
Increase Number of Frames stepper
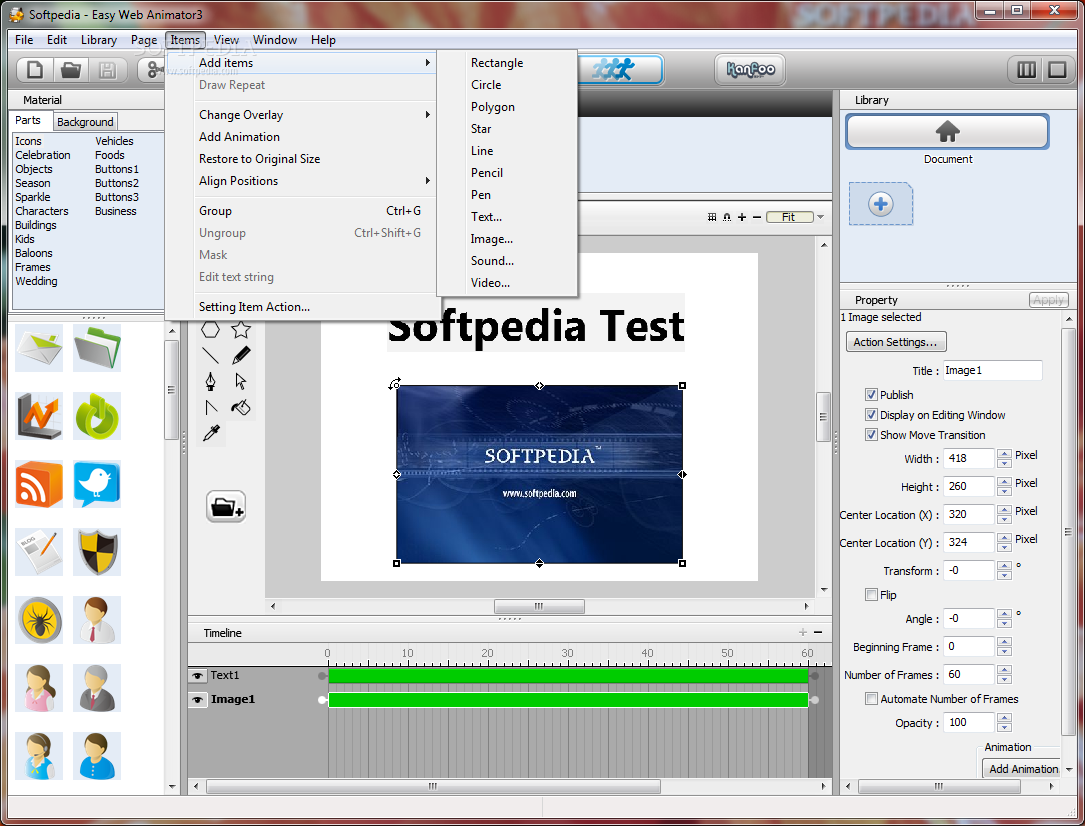(x=1004, y=670)
